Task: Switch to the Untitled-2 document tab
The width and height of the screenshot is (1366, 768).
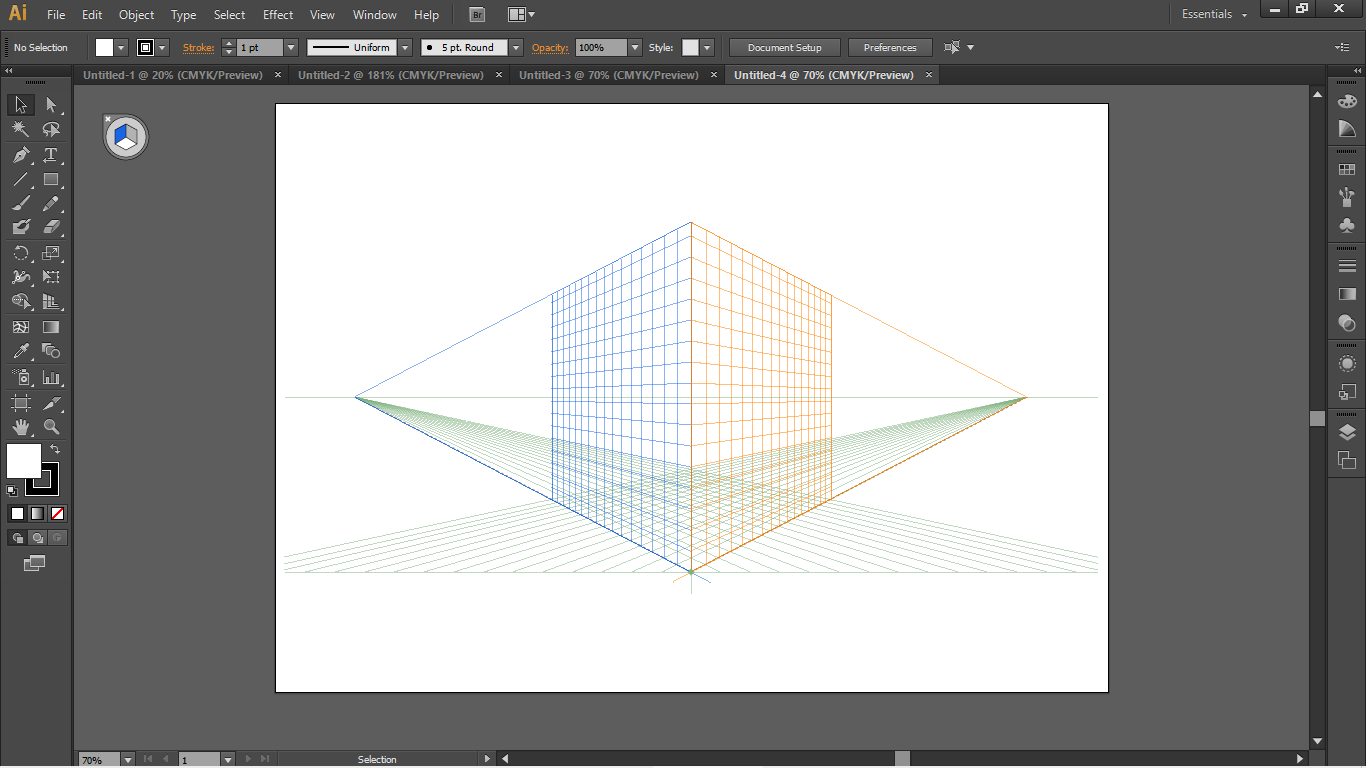Action: coord(390,75)
